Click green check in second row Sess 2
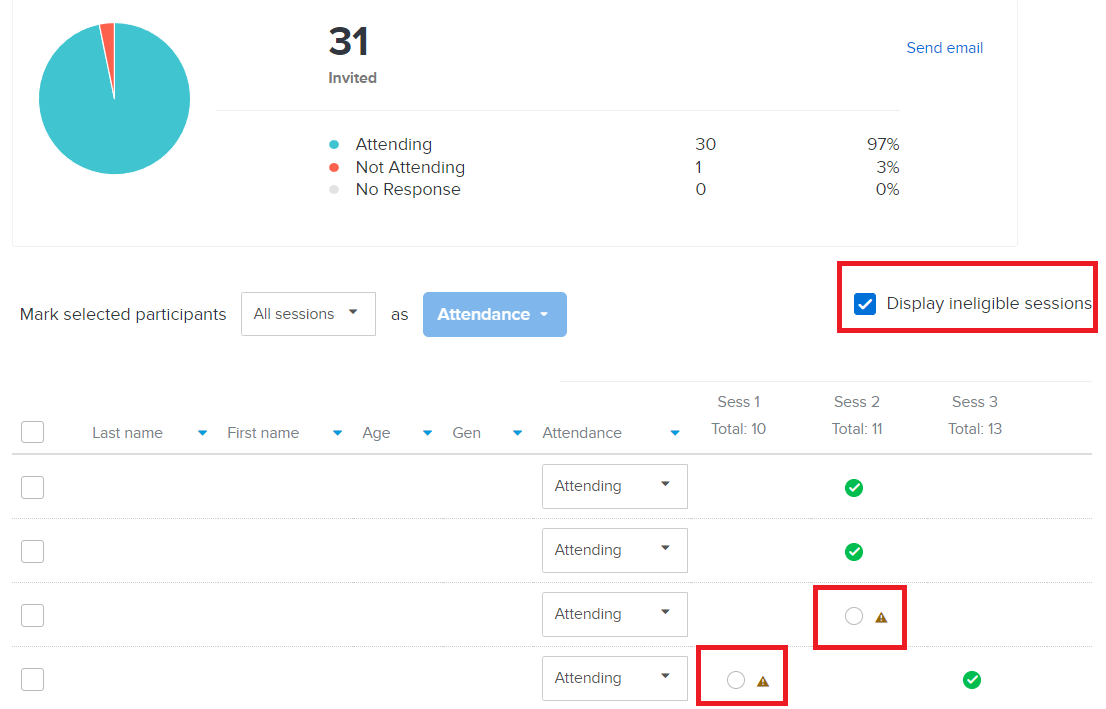 coord(853,552)
